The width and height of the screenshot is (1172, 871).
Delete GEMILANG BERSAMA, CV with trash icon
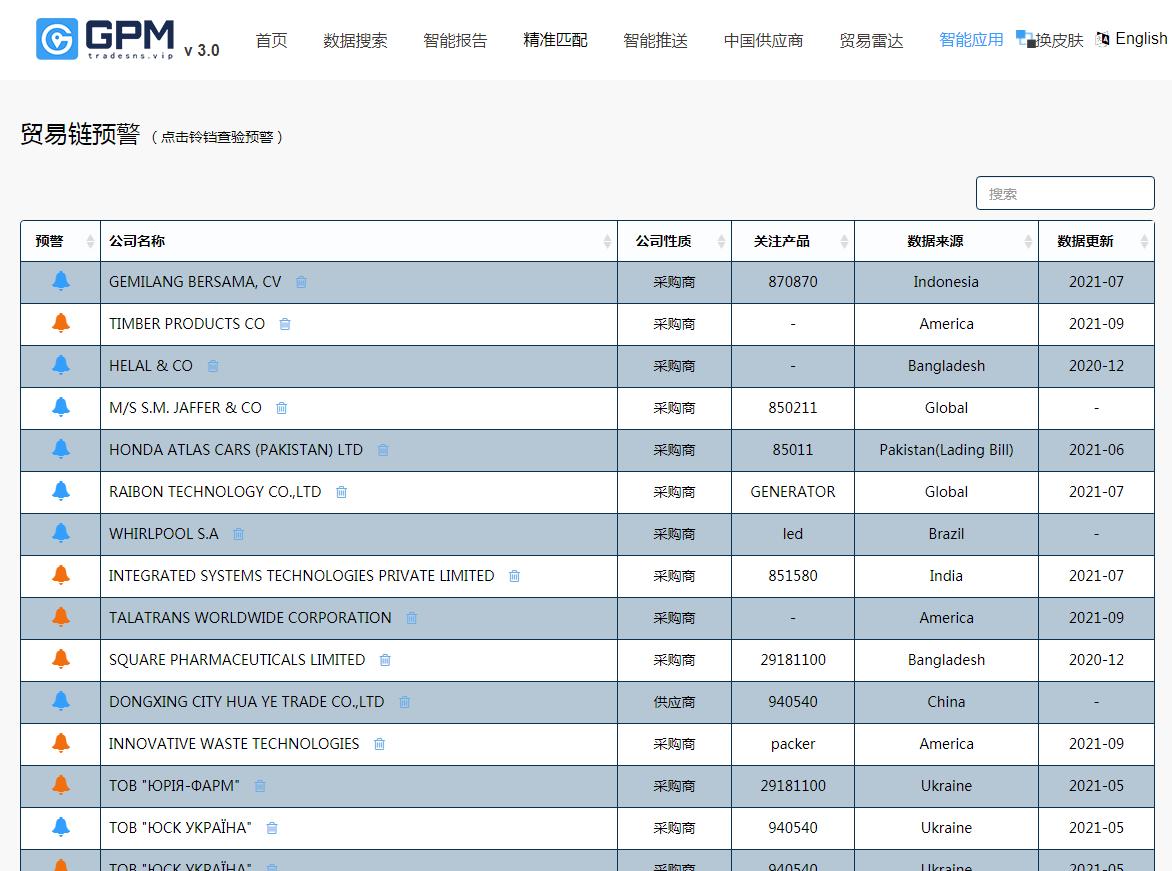click(x=301, y=282)
